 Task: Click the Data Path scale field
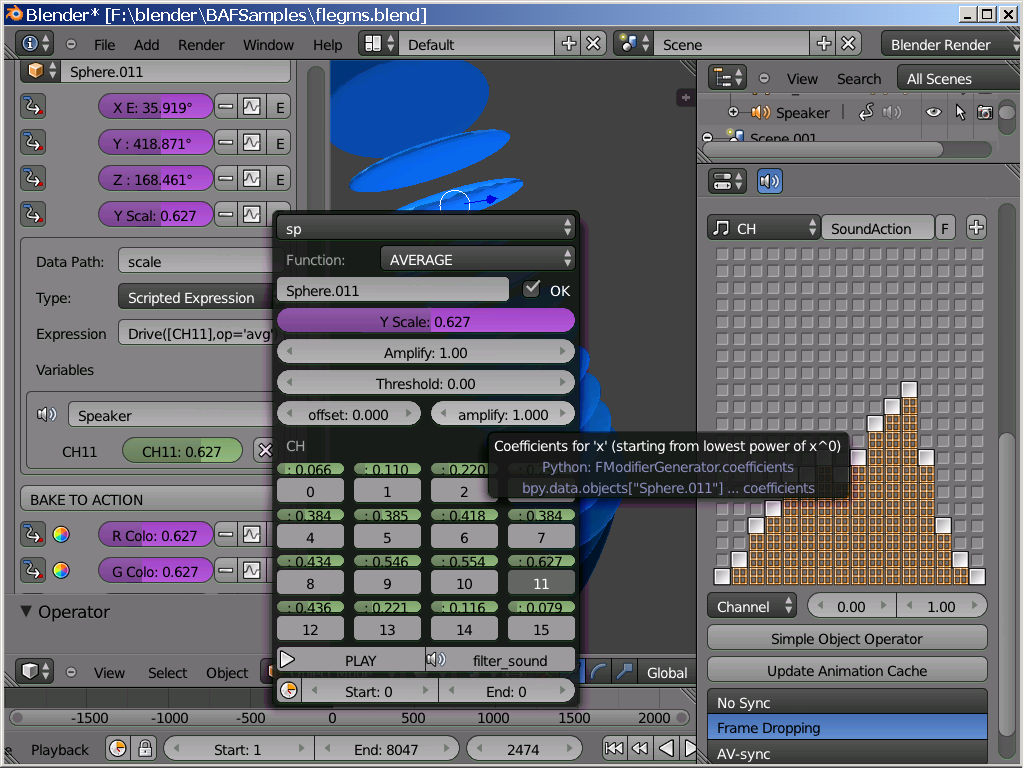point(196,261)
